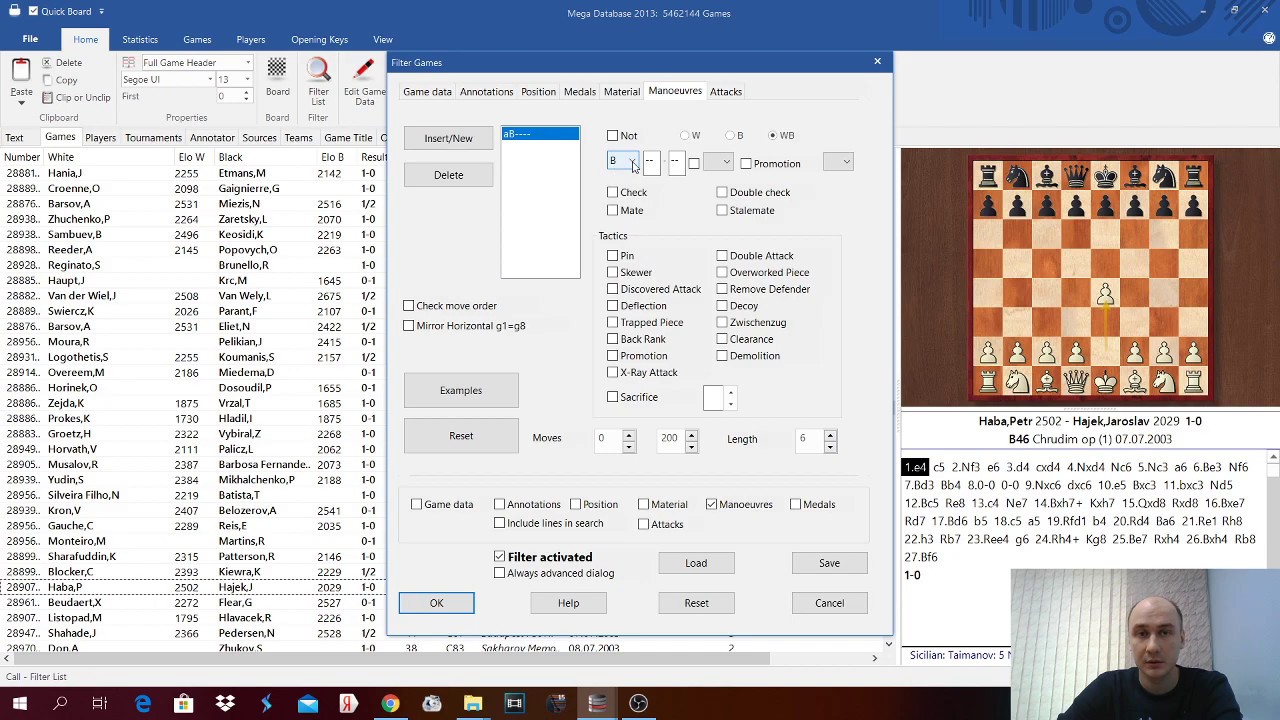Image resolution: width=1280 pixels, height=720 pixels.
Task: Click the Save button
Action: pyautogui.click(x=829, y=563)
